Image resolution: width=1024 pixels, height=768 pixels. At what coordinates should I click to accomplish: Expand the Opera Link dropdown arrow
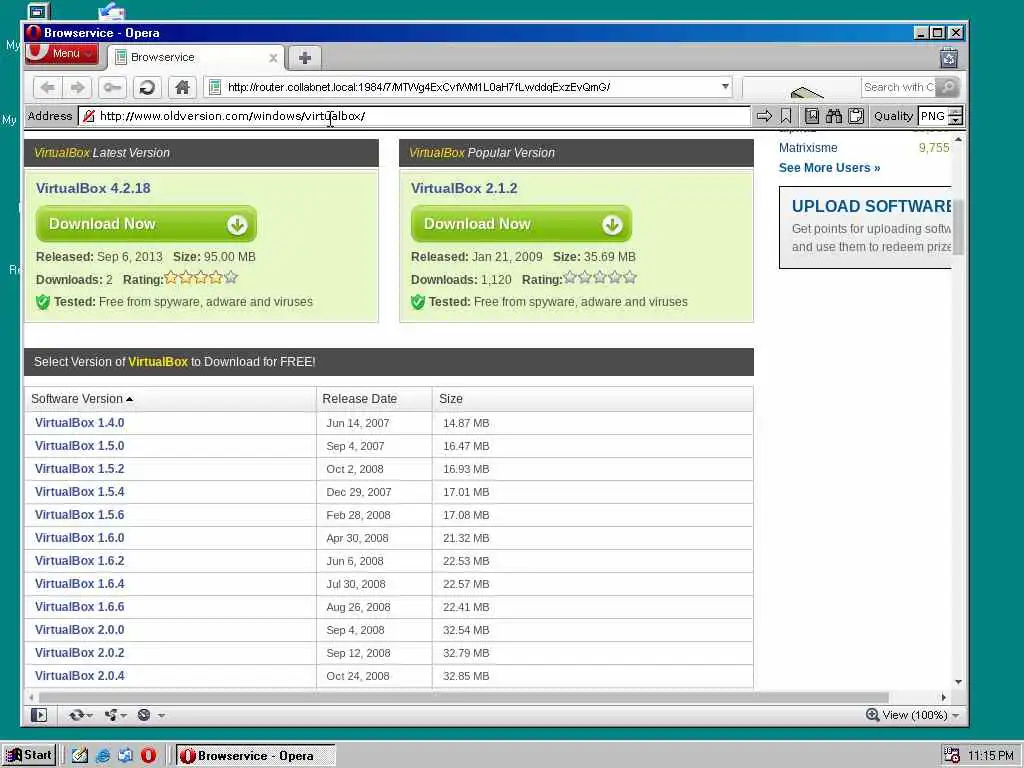90,716
